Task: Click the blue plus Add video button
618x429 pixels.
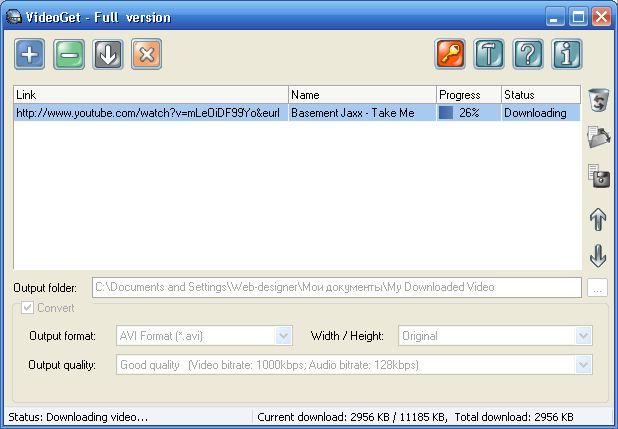Action: (30, 54)
